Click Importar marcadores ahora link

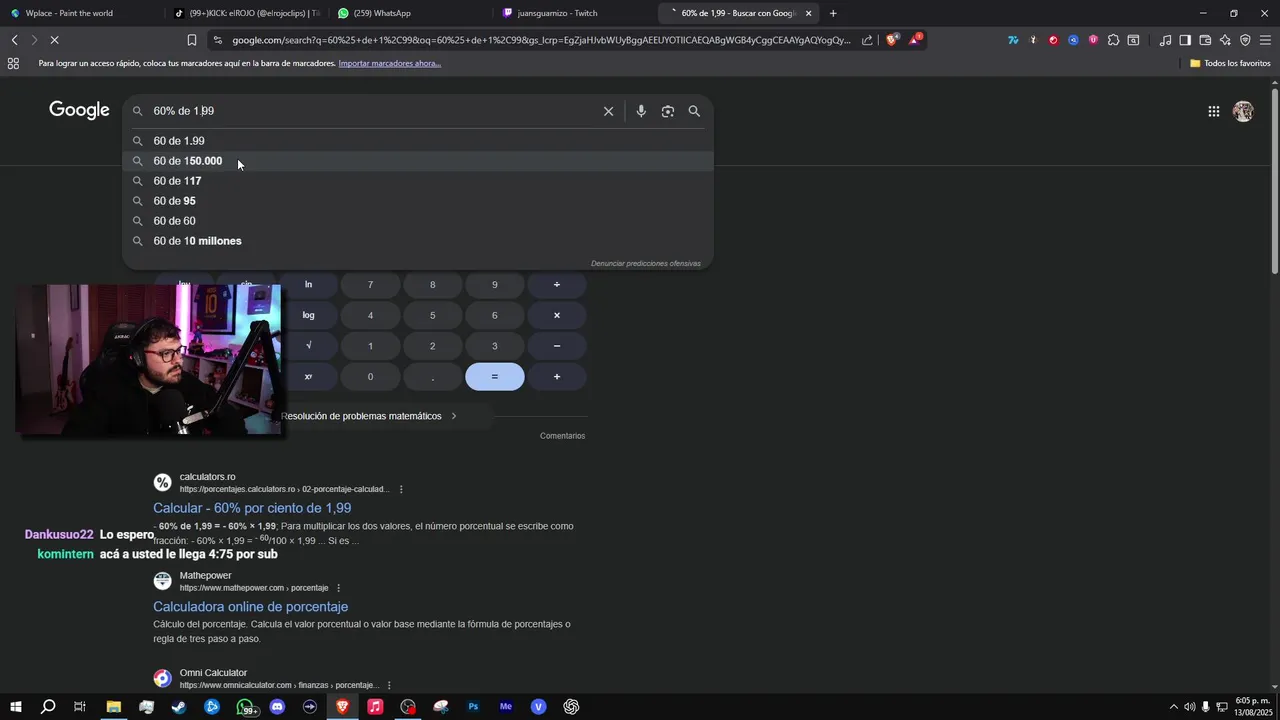[x=390, y=63]
